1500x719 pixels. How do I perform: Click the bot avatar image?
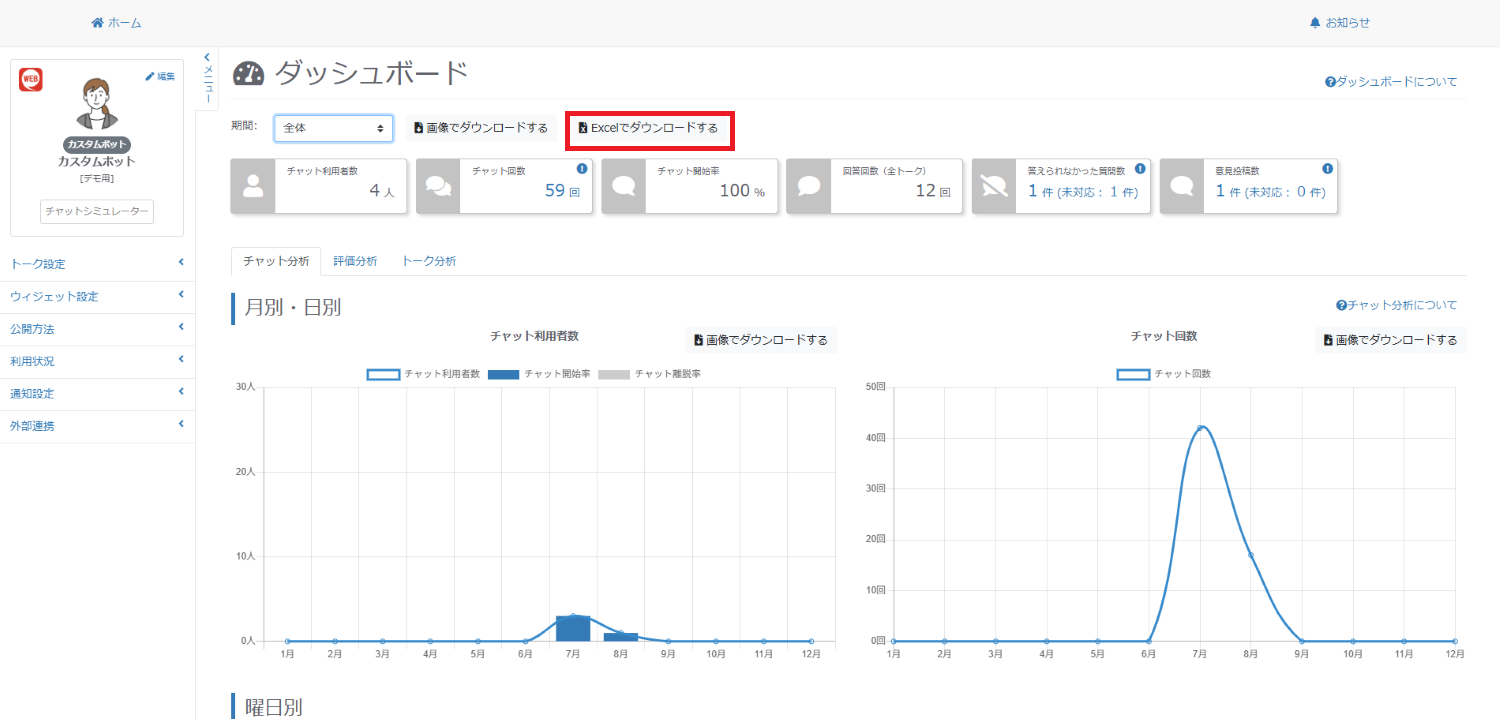click(x=97, y=104)
